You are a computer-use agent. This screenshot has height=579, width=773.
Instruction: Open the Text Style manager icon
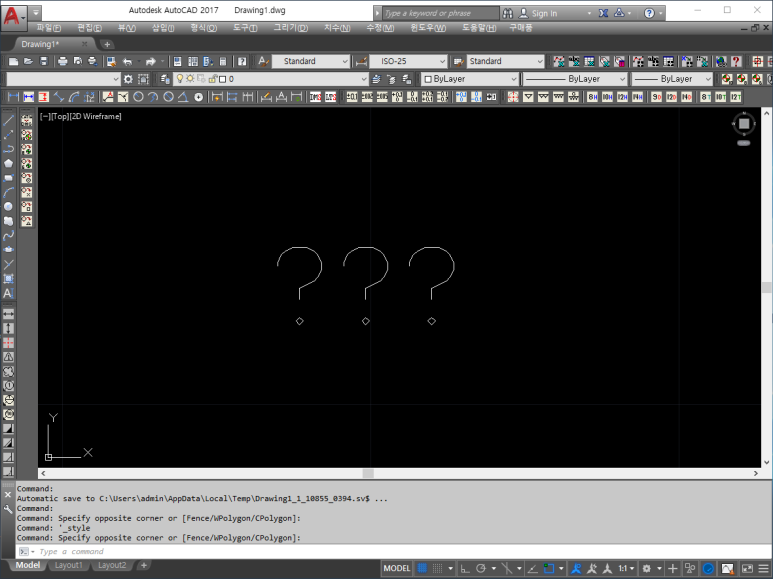click(263, 61)
